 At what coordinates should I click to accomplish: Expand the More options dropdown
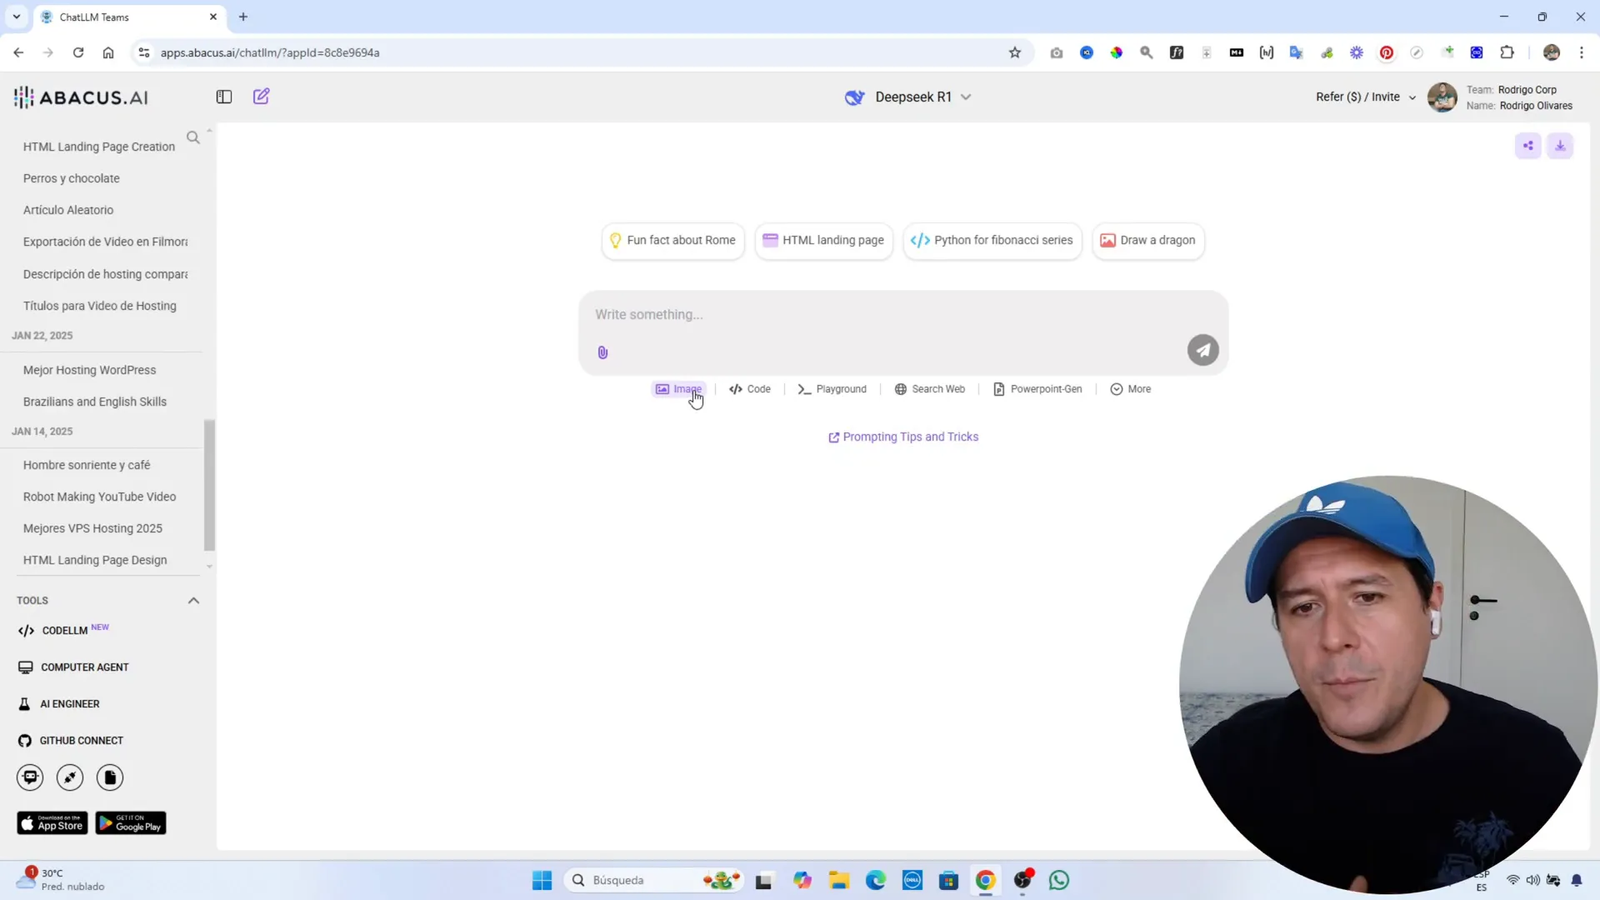point(1130,389)
